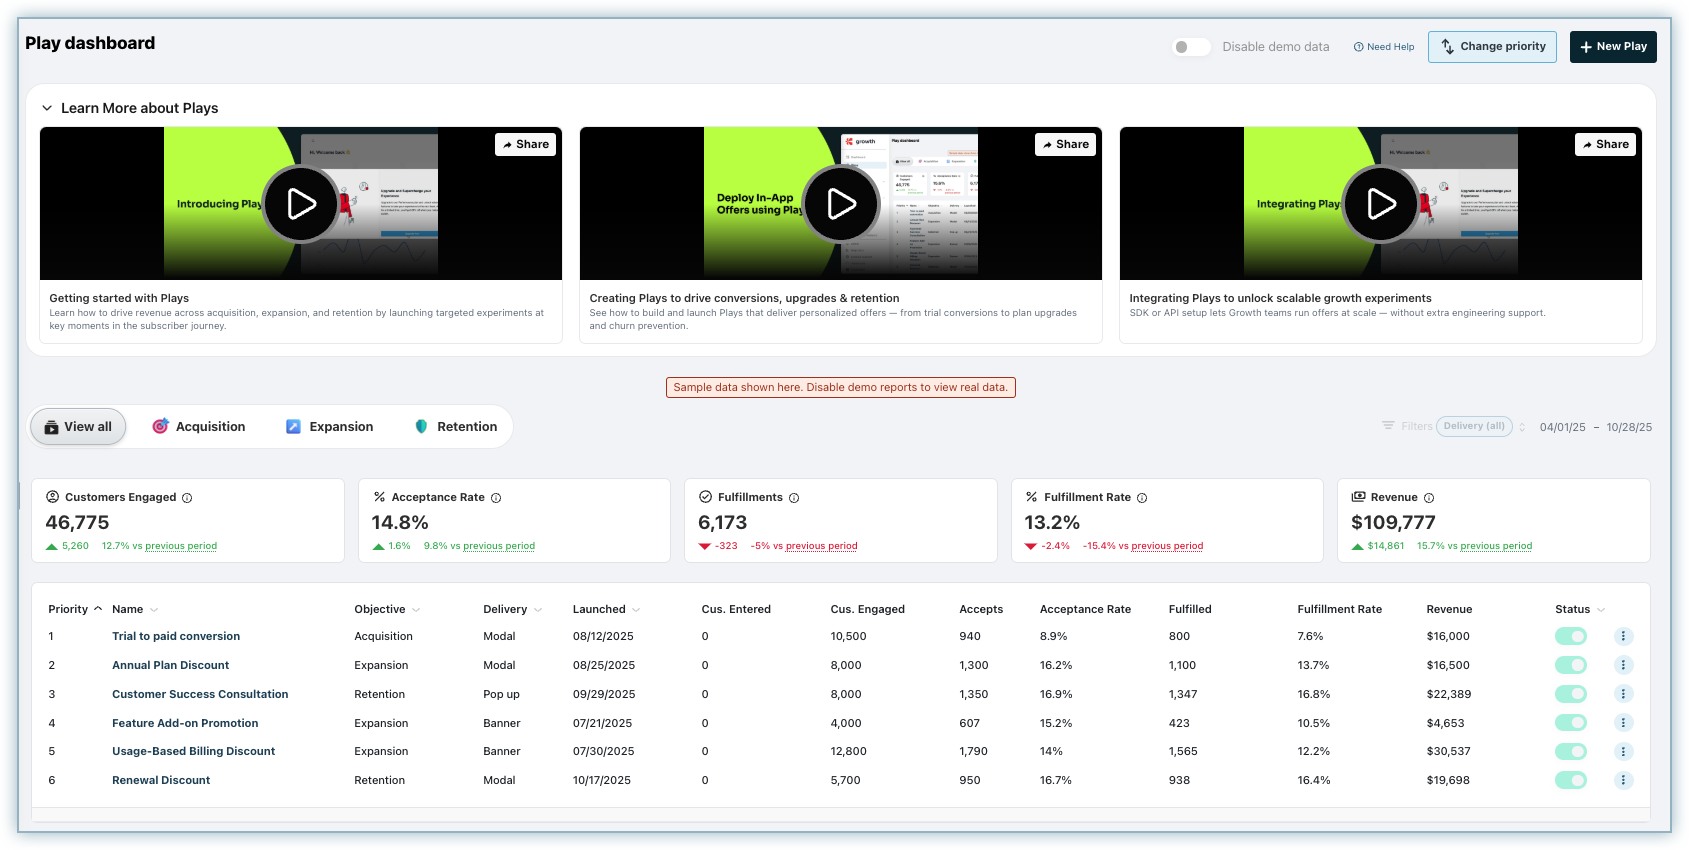Open the Delivery (all) filter dropdown
Image resolution: width=1689 pixels, height=850 pixels.
pyautogui.click(x=1474, y=426)
